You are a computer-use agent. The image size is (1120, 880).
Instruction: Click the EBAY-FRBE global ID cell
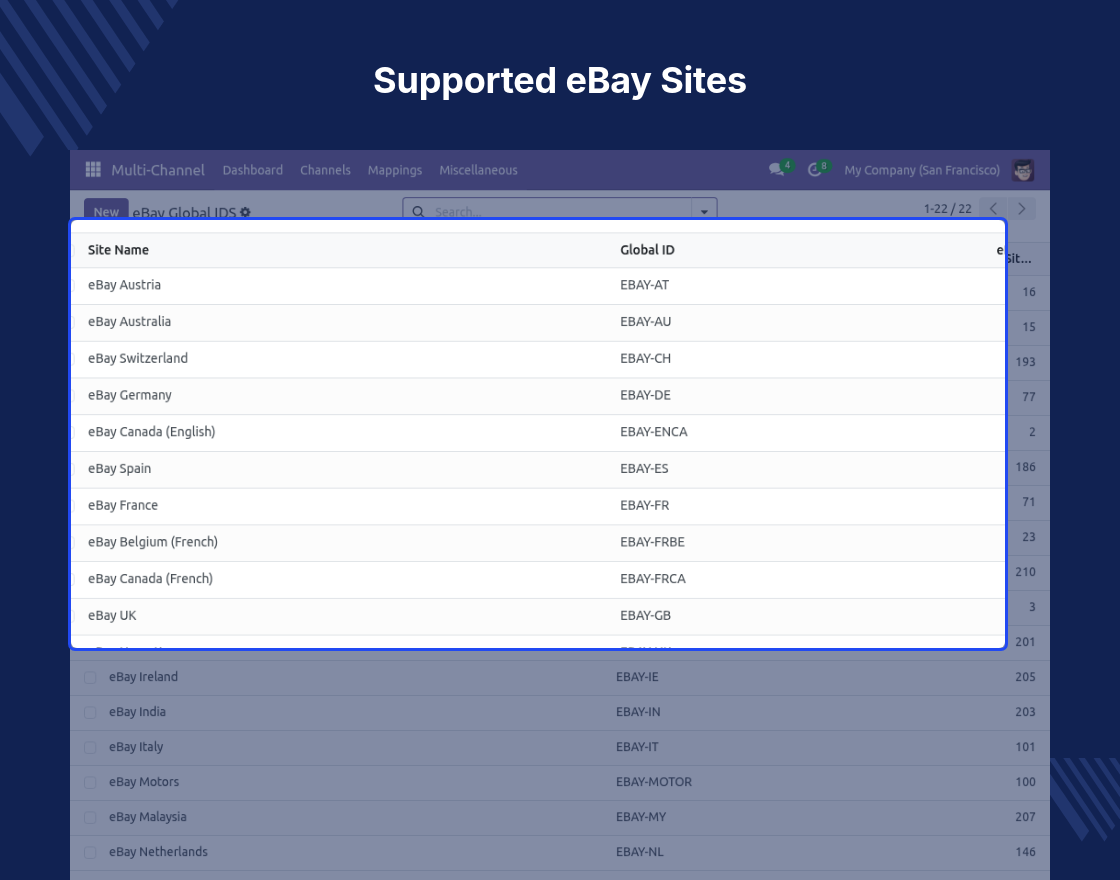pyautogui.click(x=652, y=542)
